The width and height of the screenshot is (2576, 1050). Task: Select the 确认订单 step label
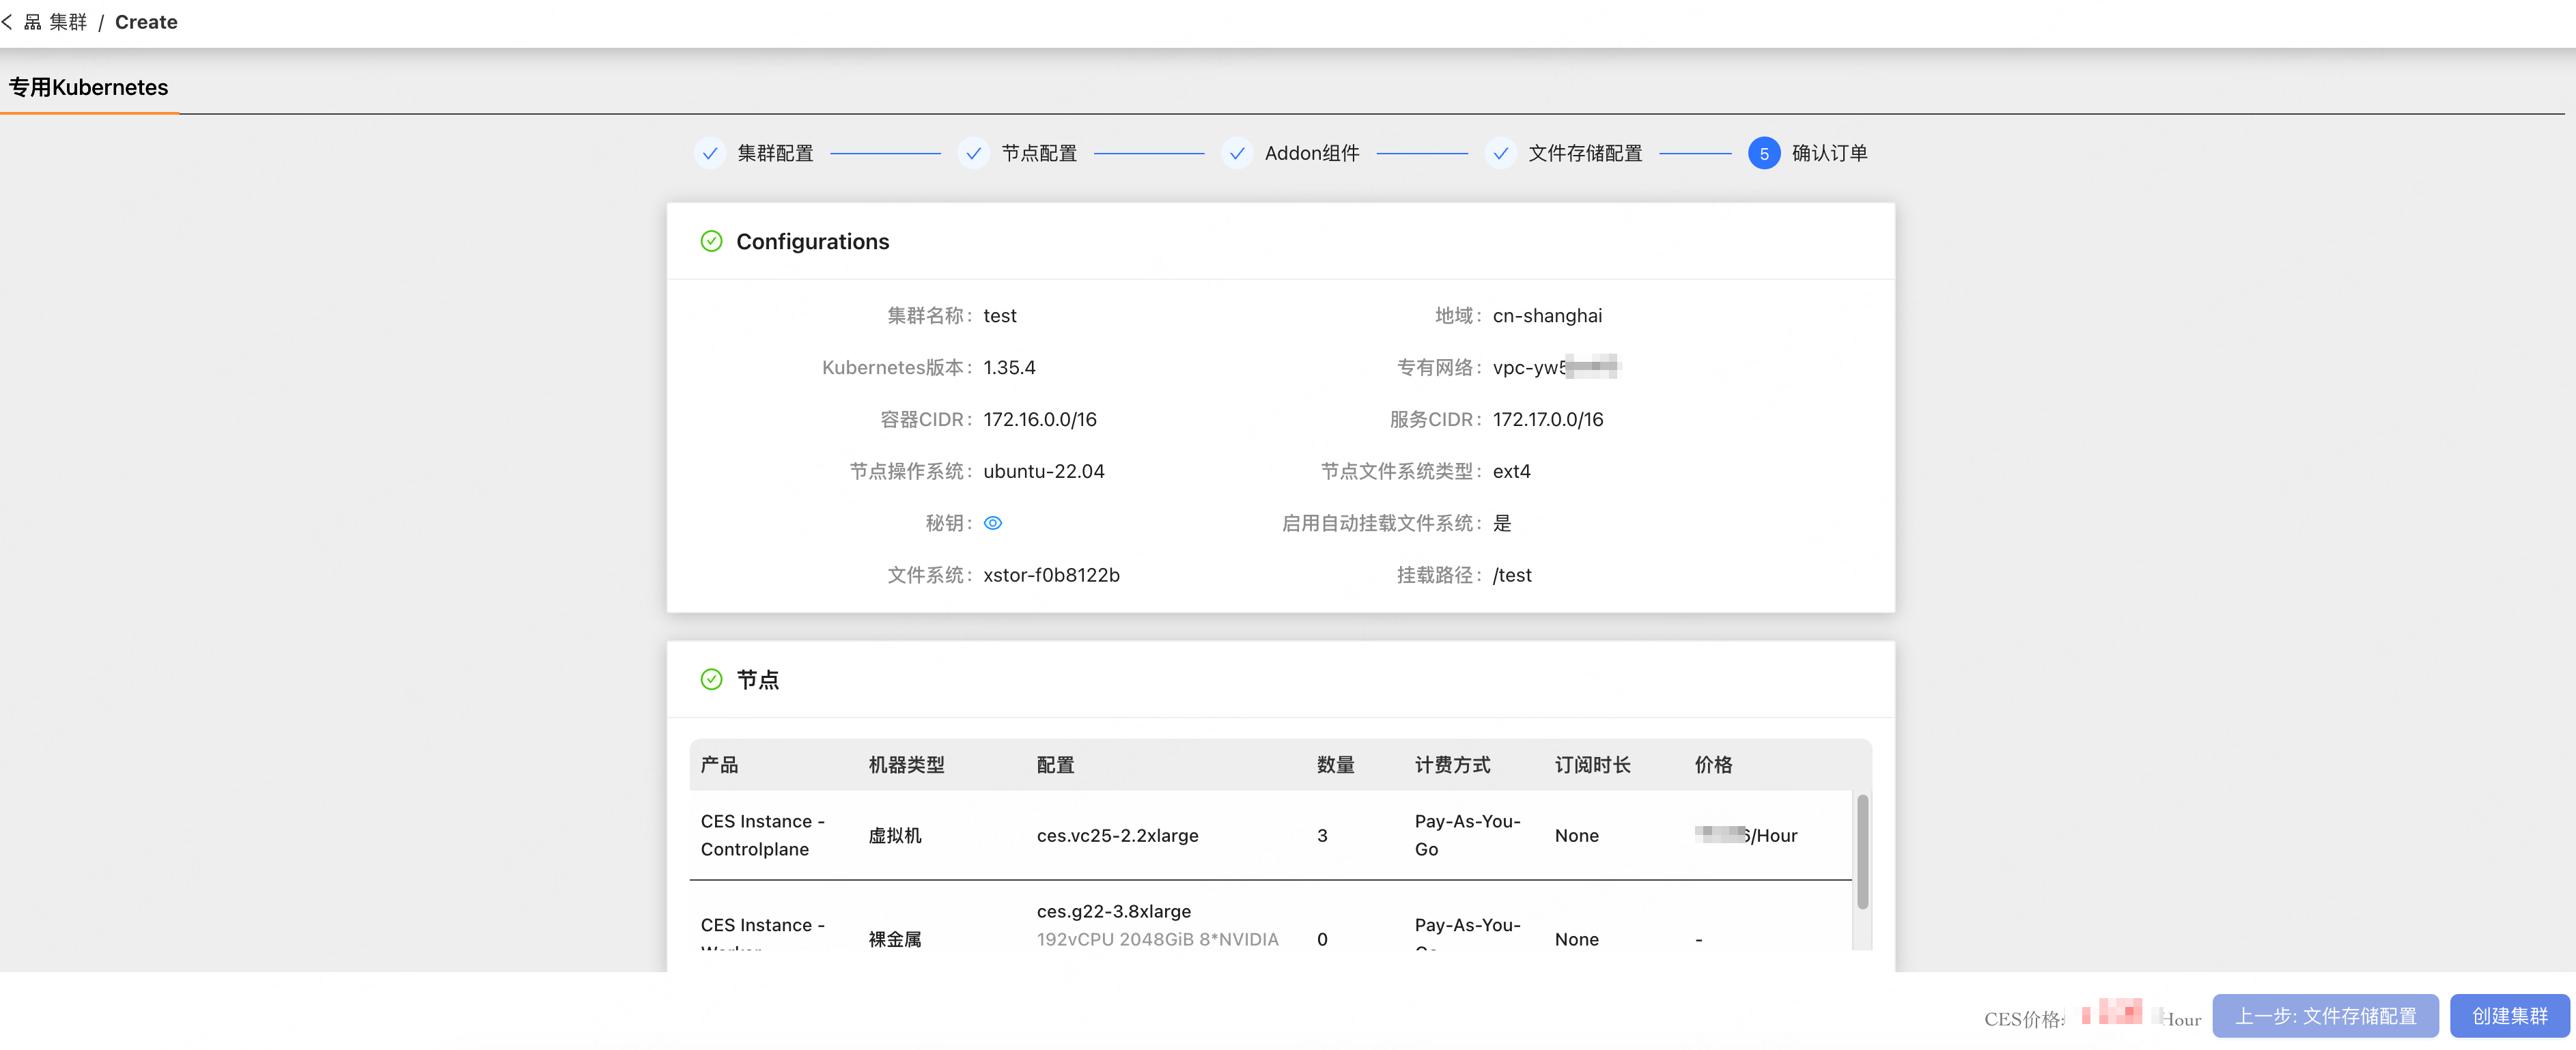[1830, 153]
